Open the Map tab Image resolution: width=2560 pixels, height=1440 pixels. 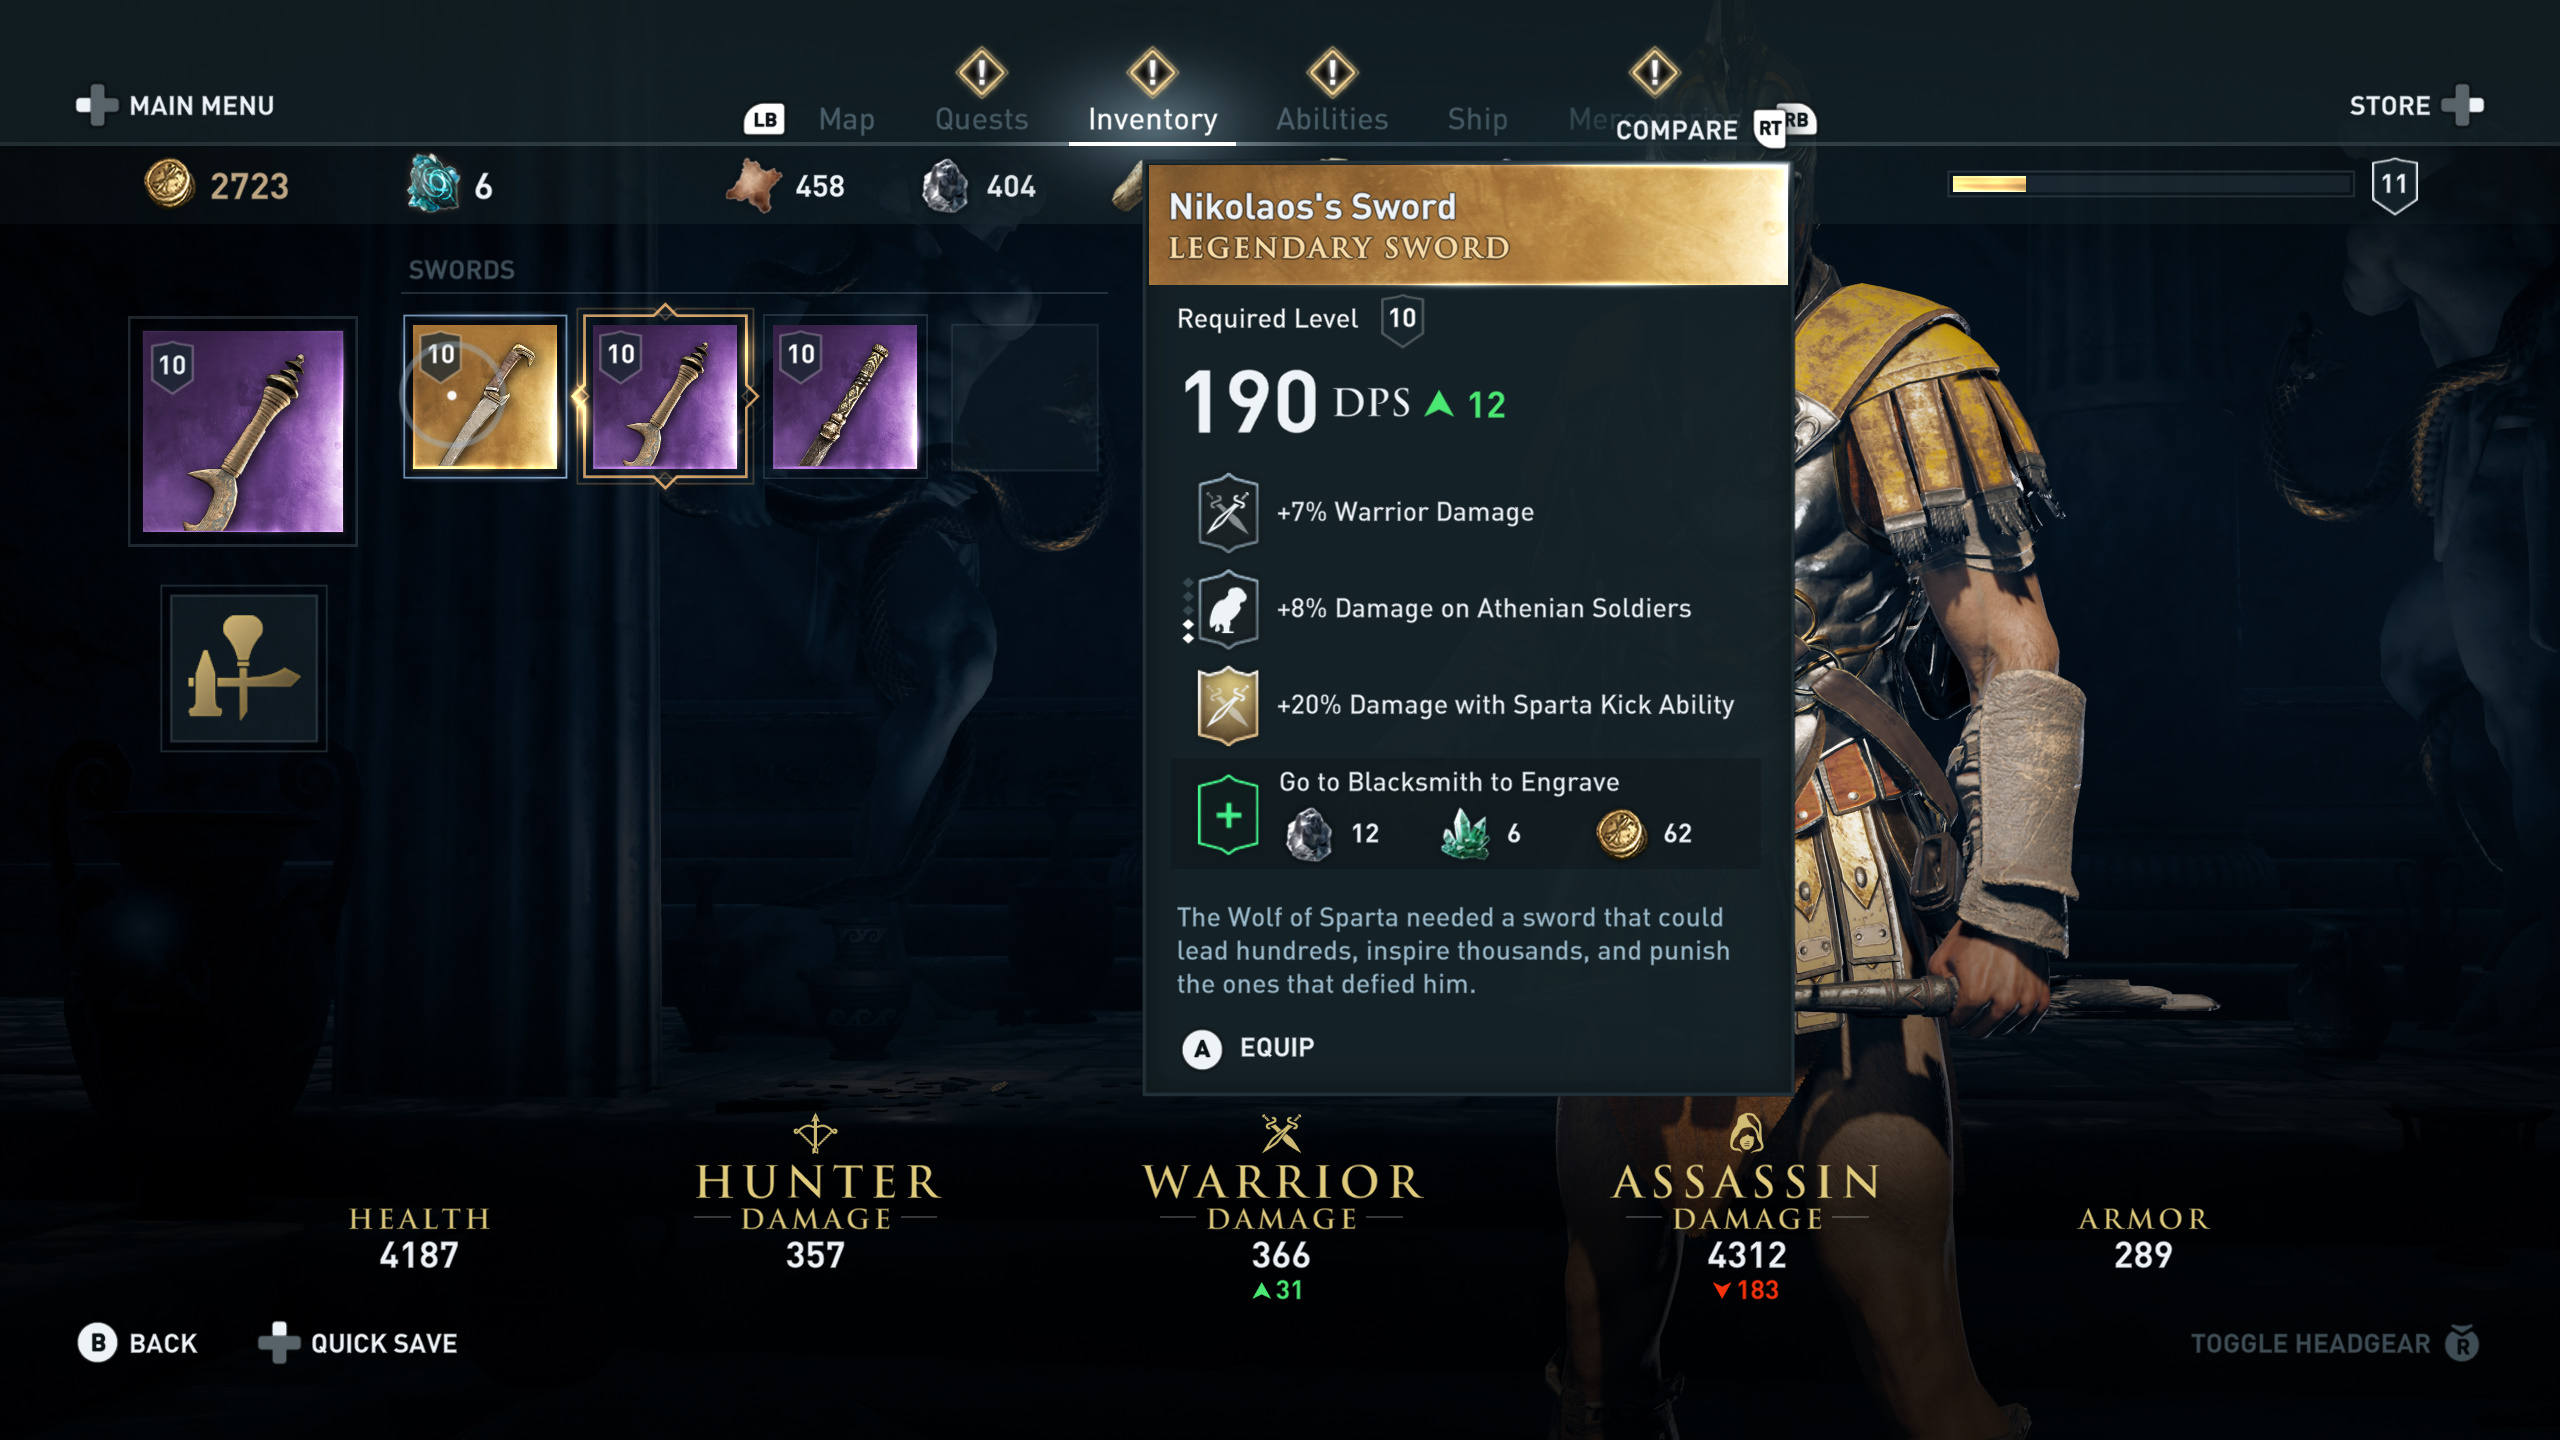[846, 119]
